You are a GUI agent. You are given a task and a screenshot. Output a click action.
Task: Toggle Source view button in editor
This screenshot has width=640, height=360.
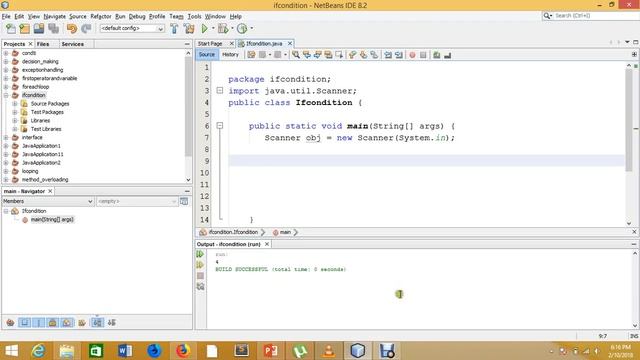point(207,55)
